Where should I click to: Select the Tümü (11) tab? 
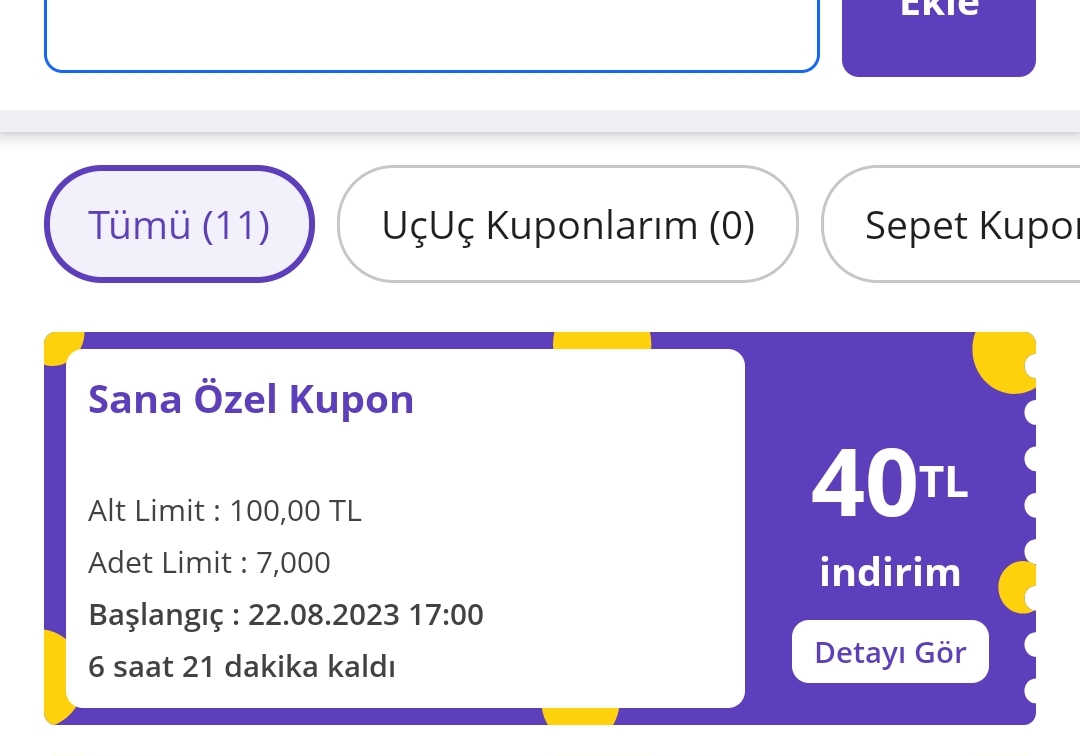(179, 225)
